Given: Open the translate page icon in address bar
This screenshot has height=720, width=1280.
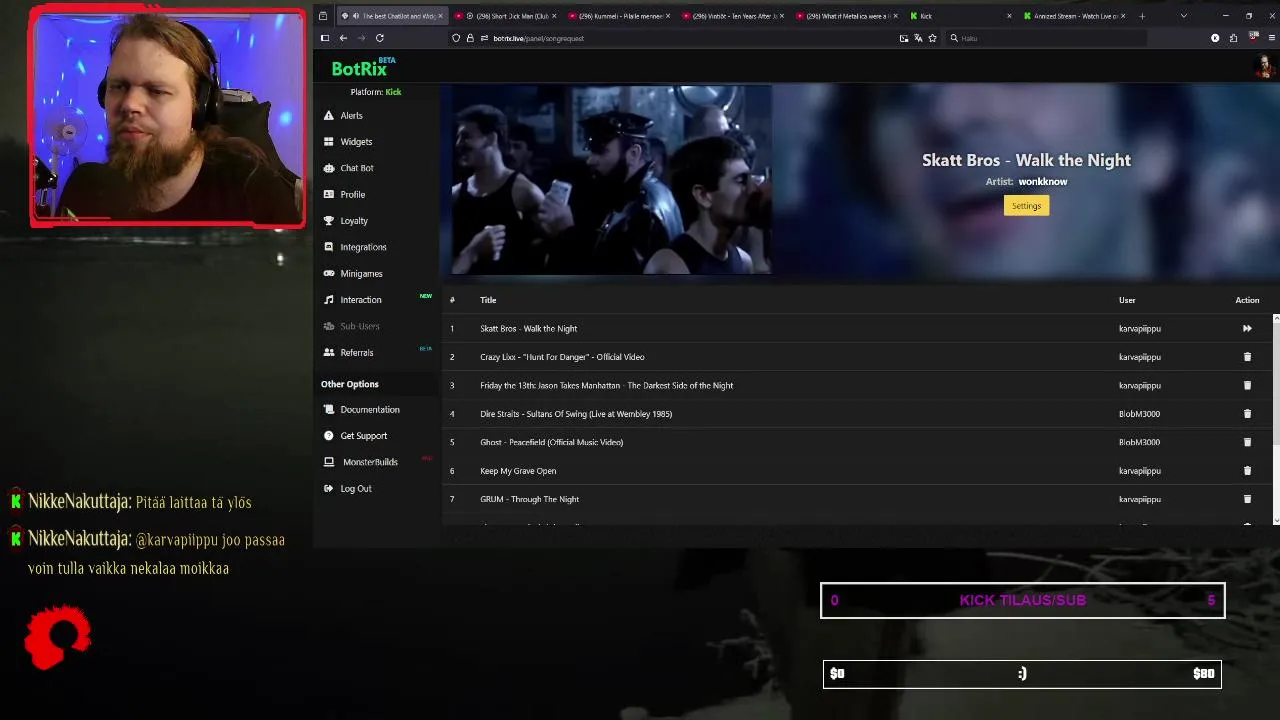Looking at the screenshot, I should 918,38.
